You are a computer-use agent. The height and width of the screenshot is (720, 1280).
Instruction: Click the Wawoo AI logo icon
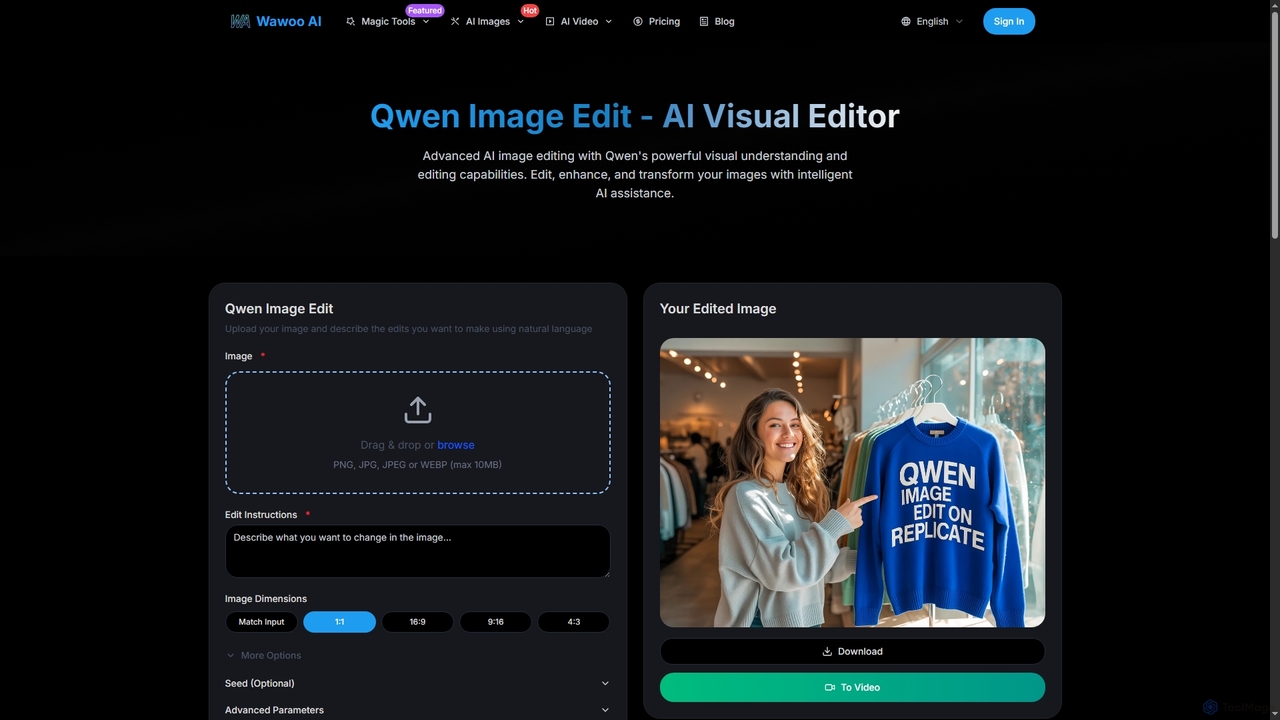pyautogui.click(x=240, y=21)
